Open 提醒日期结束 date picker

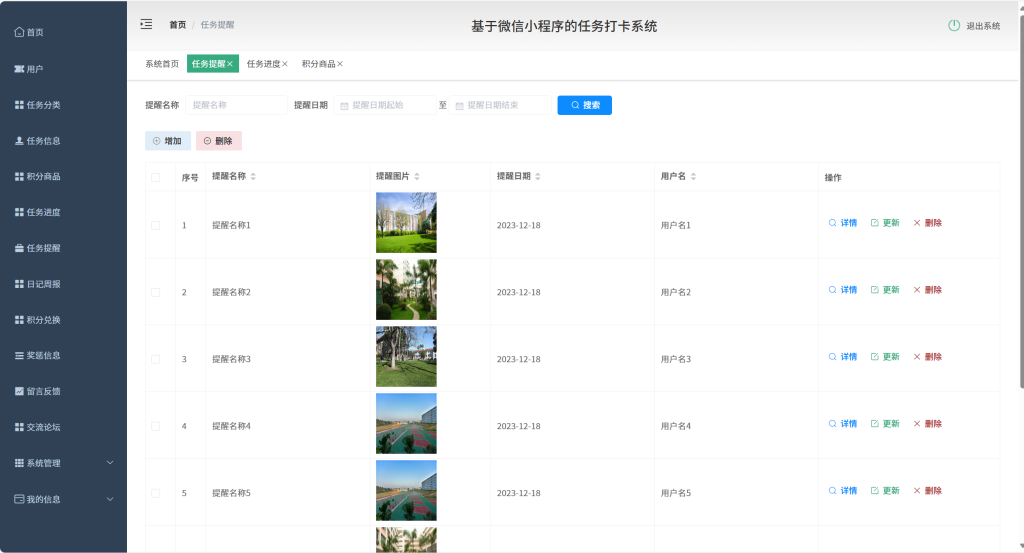pyautogui.click(x=500, y=105)
